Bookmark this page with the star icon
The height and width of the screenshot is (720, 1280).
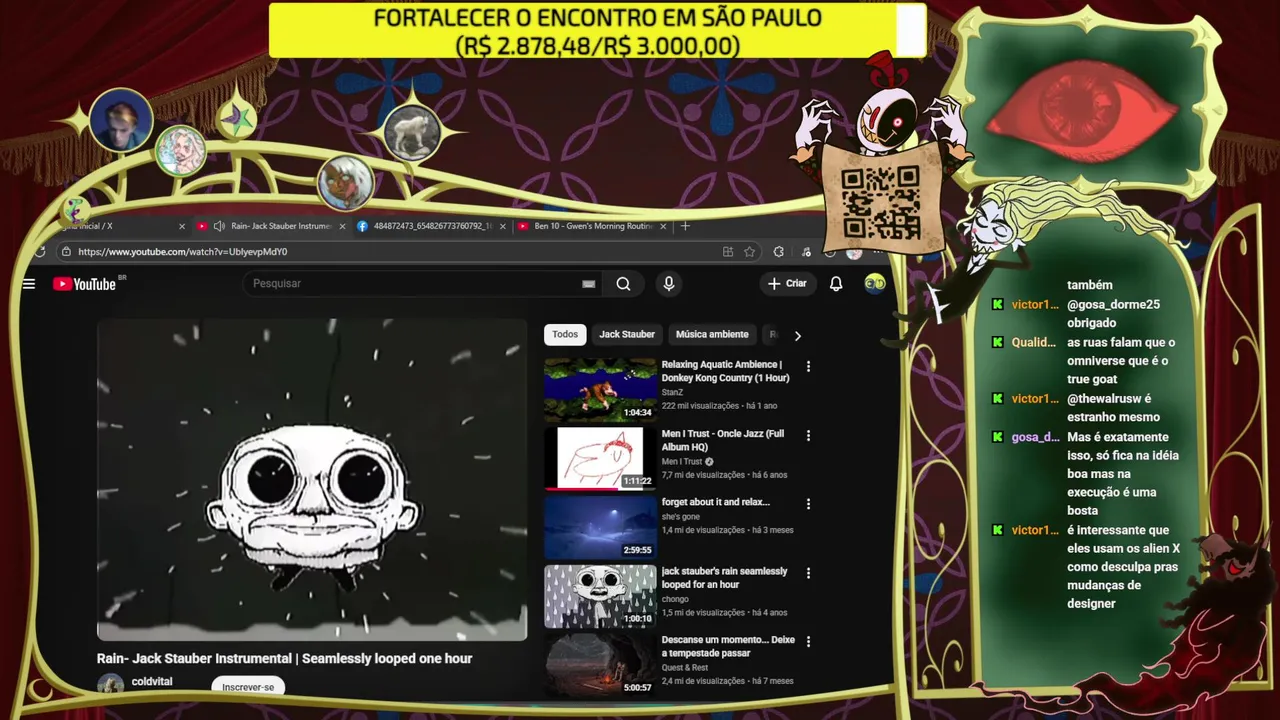(749, 252)
